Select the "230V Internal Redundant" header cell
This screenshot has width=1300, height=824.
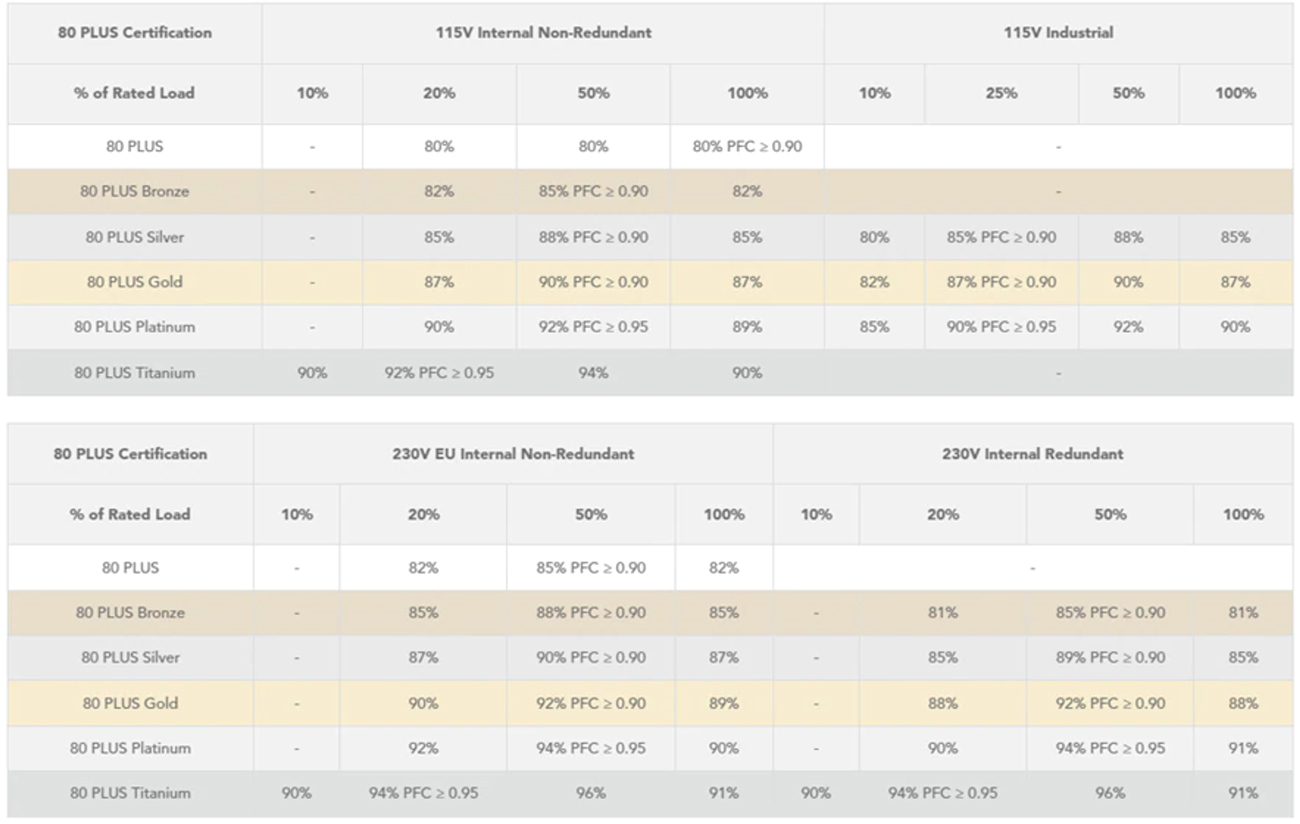point(1032,453)
